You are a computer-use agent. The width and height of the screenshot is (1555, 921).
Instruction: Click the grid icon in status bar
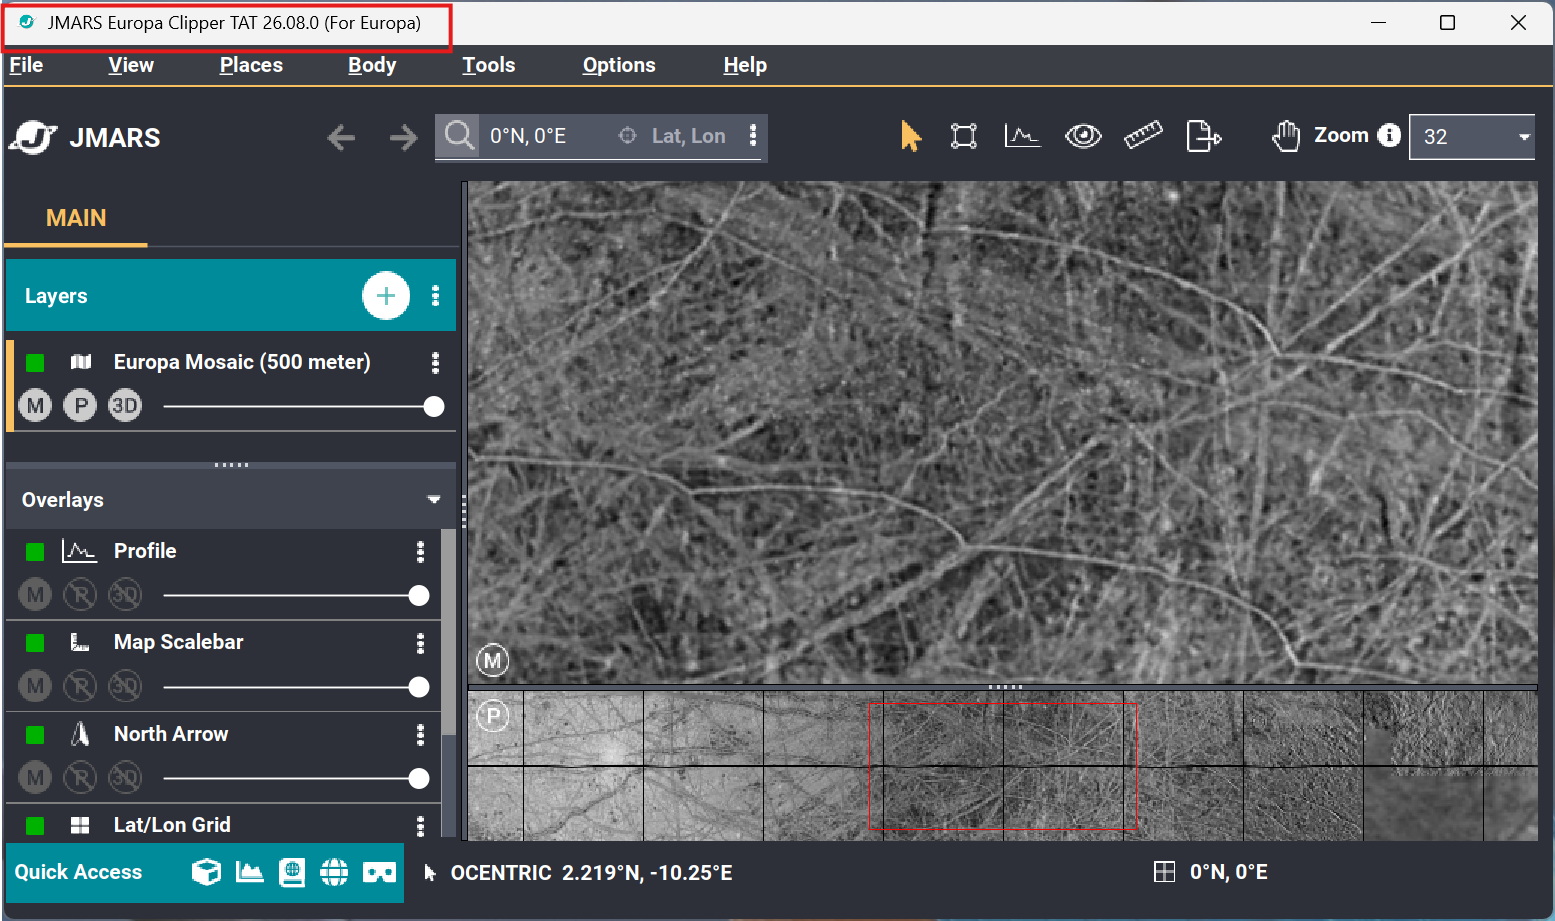1164,872
